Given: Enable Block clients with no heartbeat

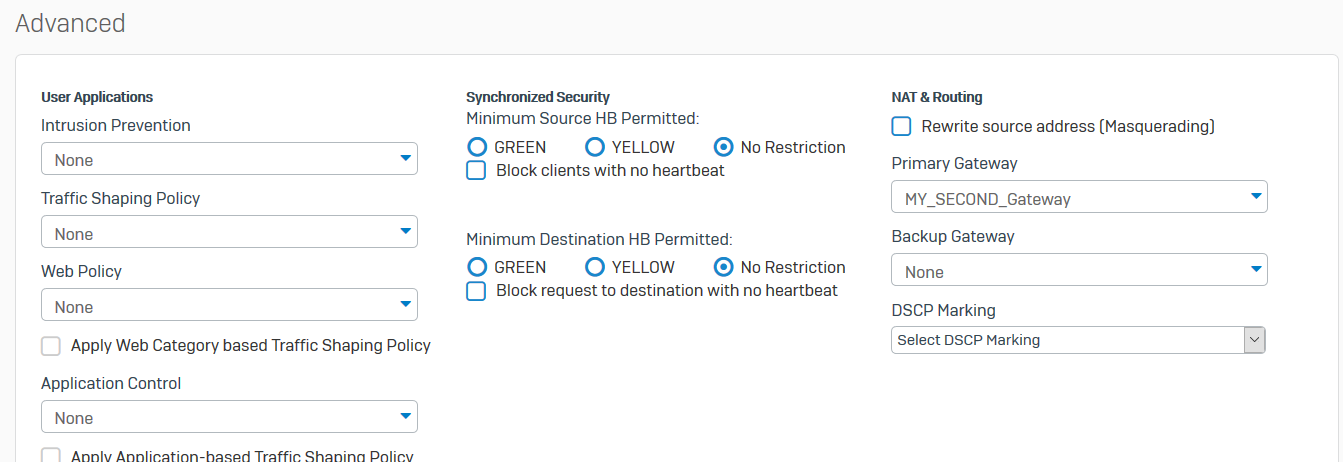Looking at the screenshot, I should pyautogui.click(x=477, y=171).
